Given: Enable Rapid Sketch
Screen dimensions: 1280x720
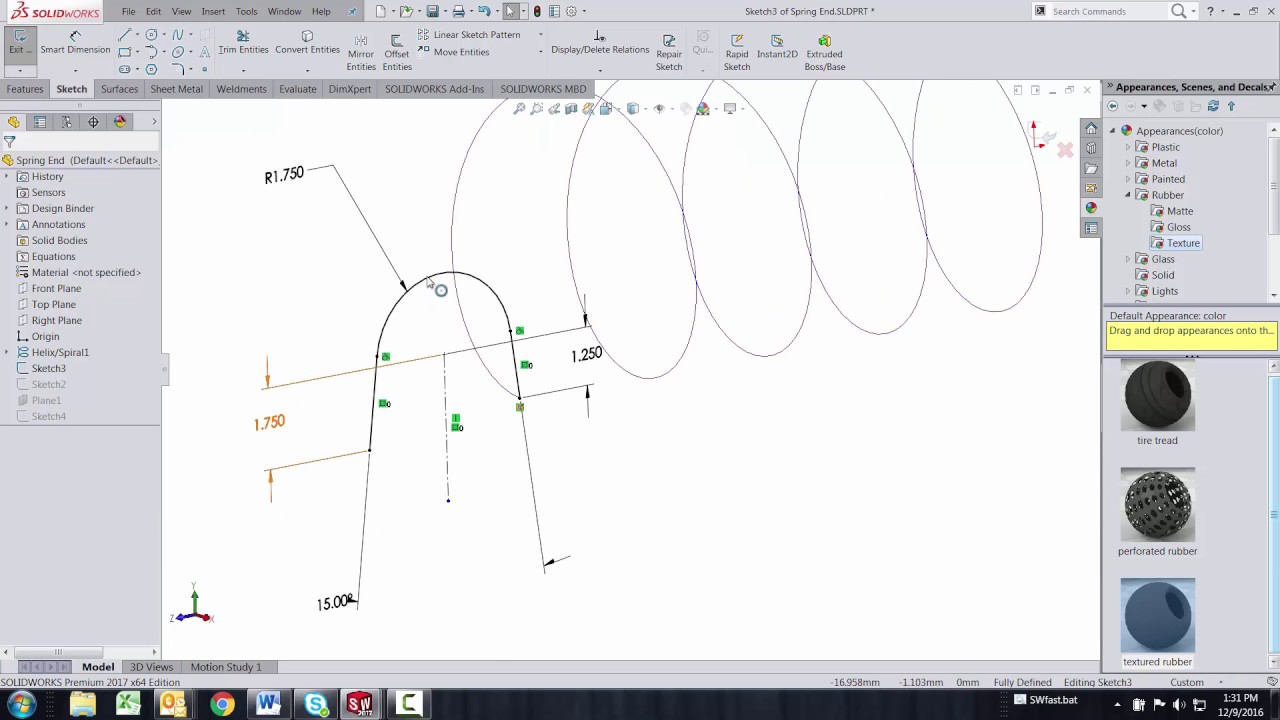Looking at the screenshot, I should [737, 52].
